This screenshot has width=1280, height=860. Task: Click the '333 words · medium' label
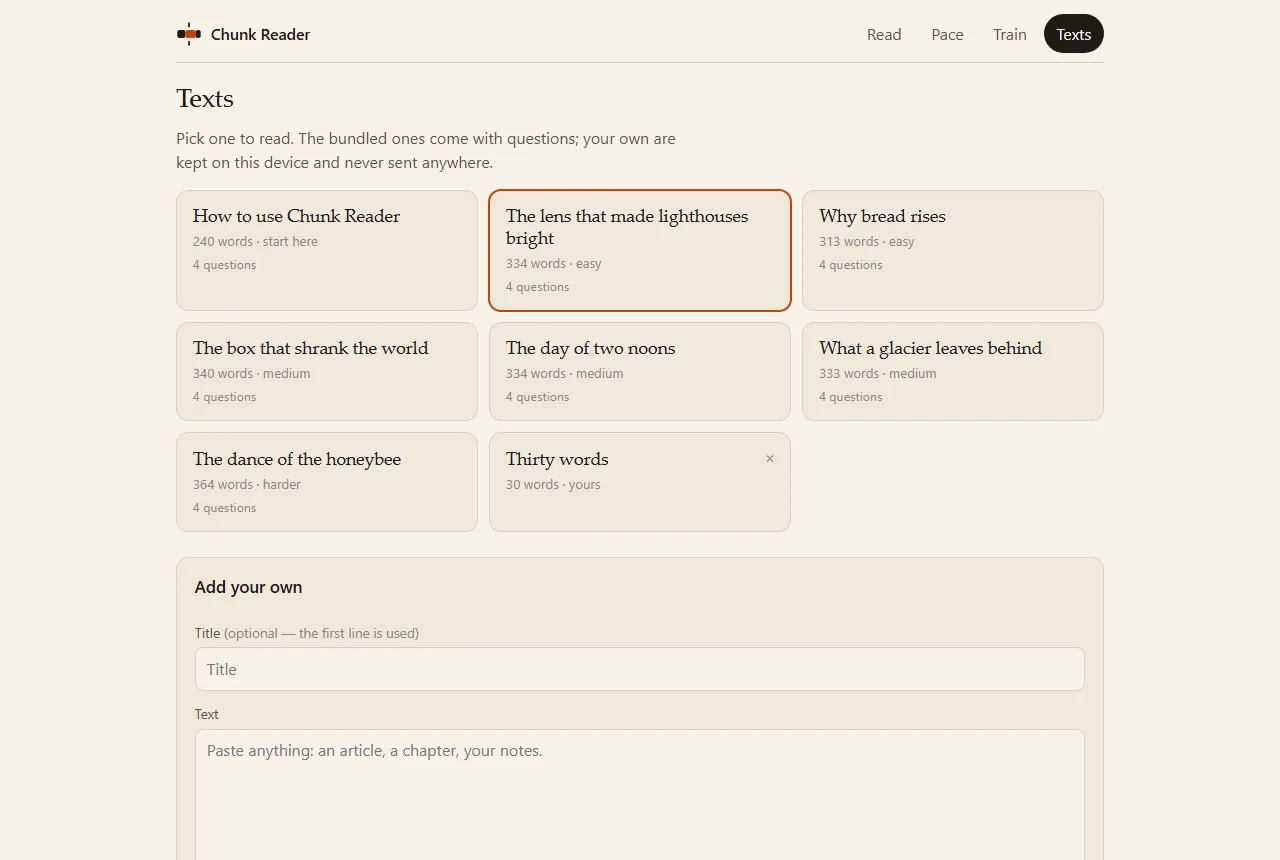pyautogui.click(x=878, y=374)
